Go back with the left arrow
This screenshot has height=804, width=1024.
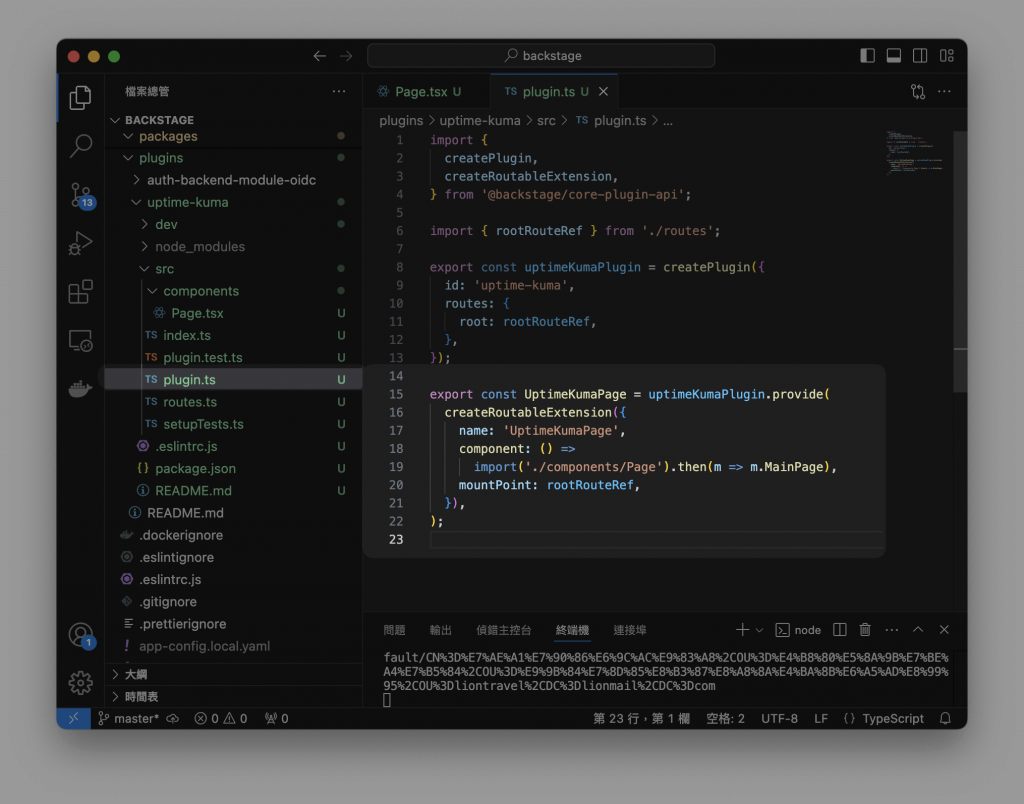(x=319, y=56)
